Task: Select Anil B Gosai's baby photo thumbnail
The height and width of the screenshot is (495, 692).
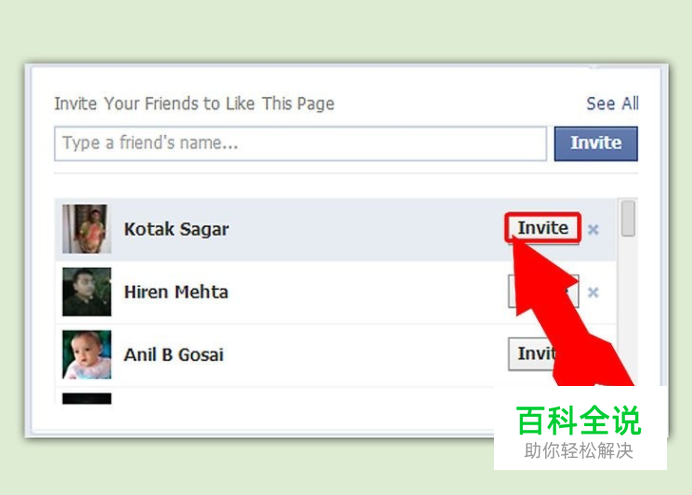Action: click(x=86, y=355)
